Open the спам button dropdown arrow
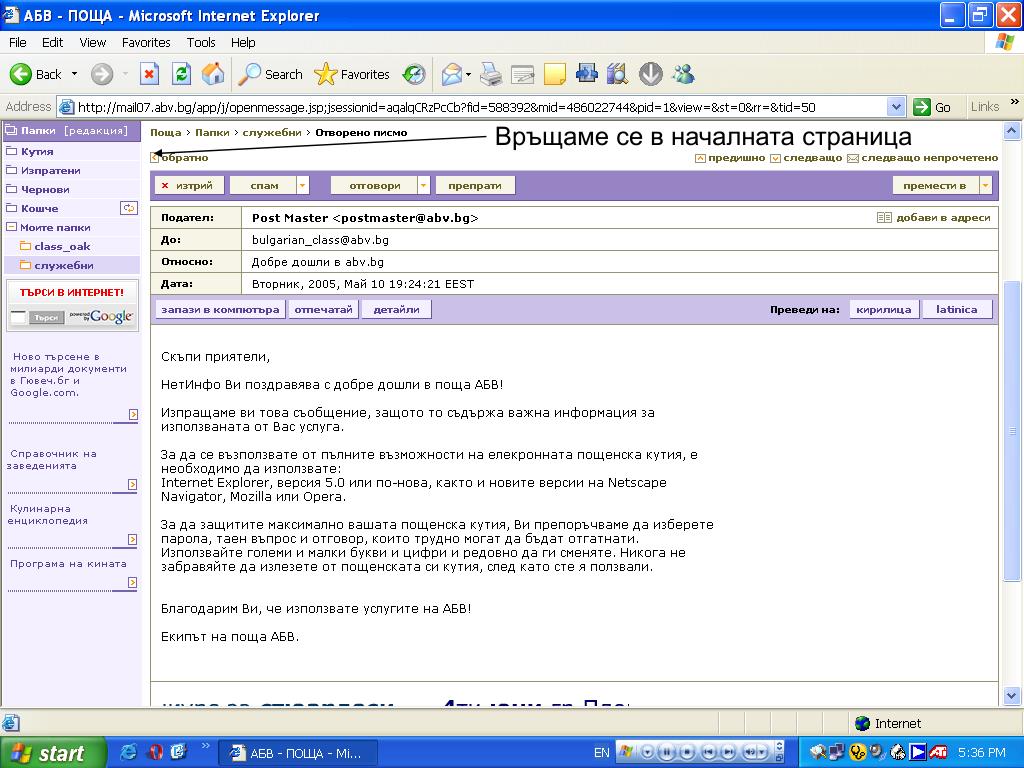1024x768 pixels. click(x=302, y=185)
